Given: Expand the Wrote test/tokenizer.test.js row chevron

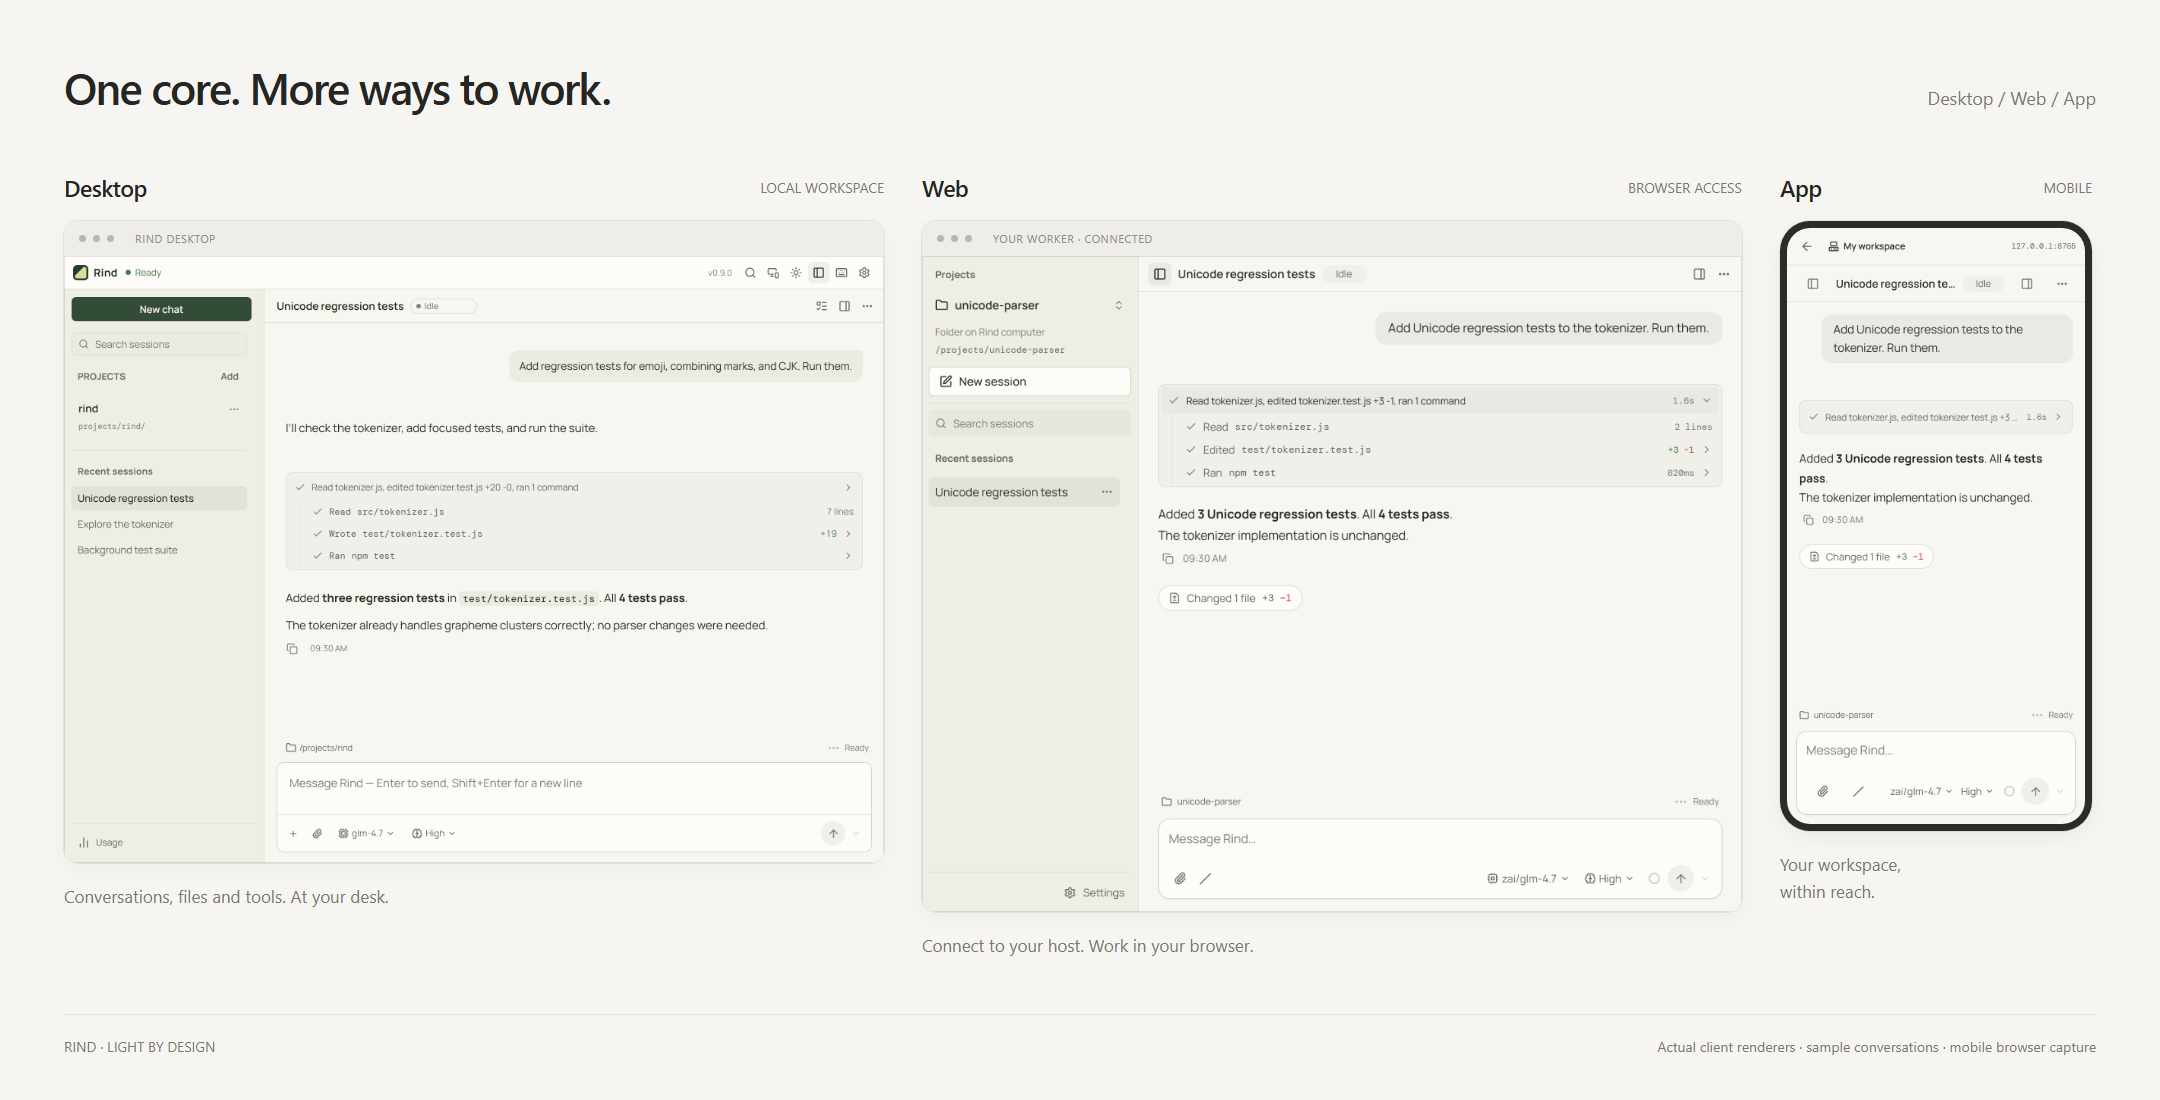Looking at the screenshot, I should pyautogui.click(x=849, y=534).
